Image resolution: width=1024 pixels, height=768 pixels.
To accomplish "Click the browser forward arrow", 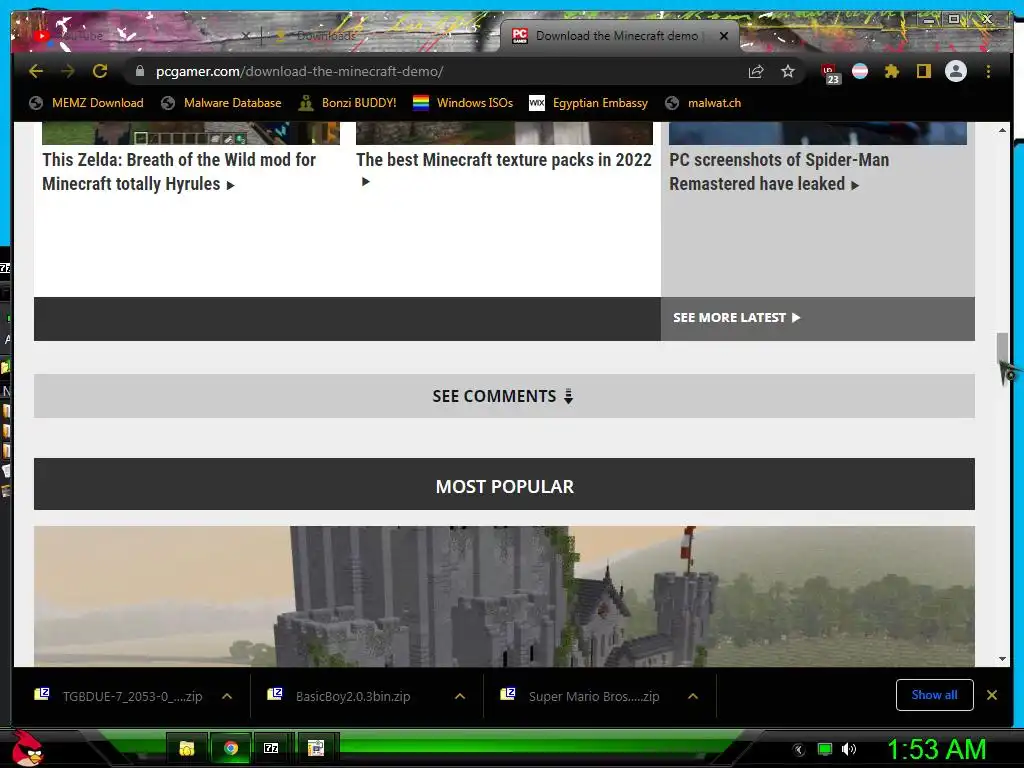I will coord(67,71).
